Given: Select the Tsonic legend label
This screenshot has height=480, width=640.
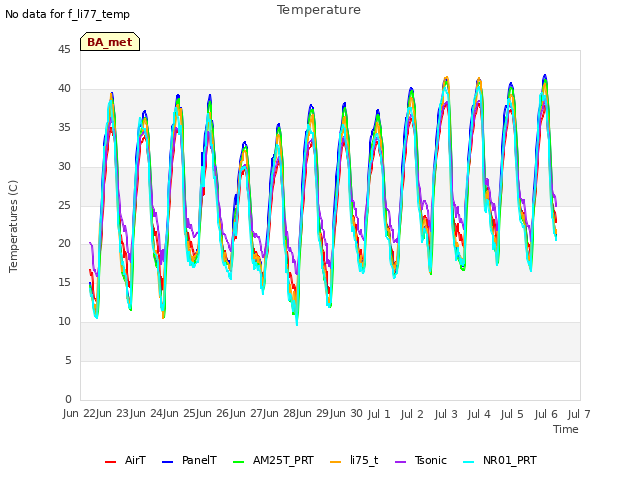Looking at the screenshot, I should tap(431, 460).
